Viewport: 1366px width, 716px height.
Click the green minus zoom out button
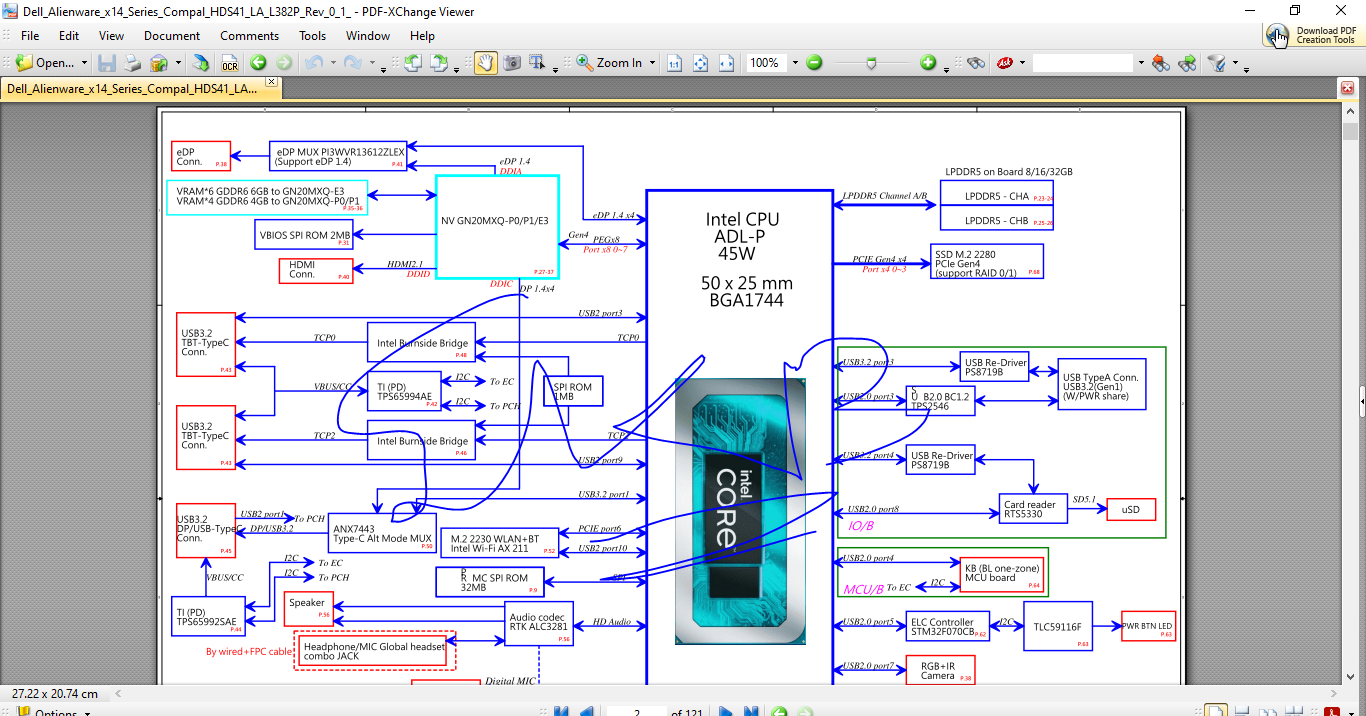click(x=814, y=62)
